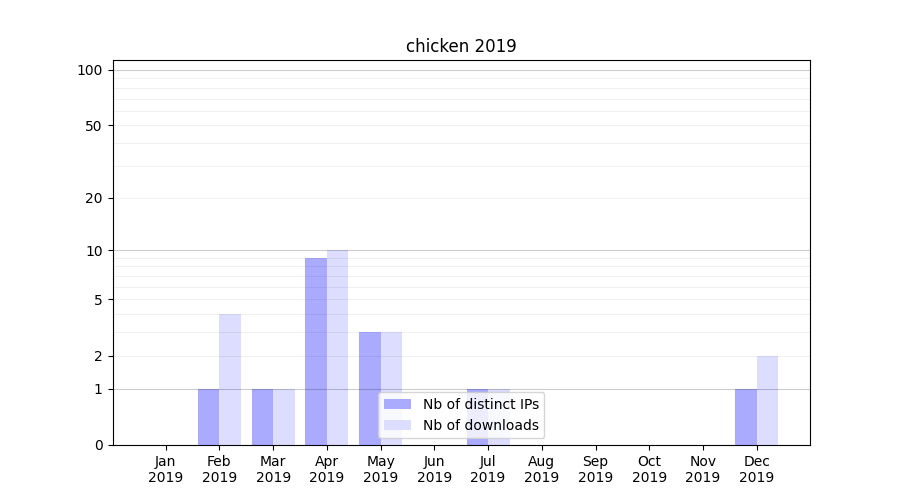
Task: Click the y-axis tick label 20
Action: (x=94, y=198)
